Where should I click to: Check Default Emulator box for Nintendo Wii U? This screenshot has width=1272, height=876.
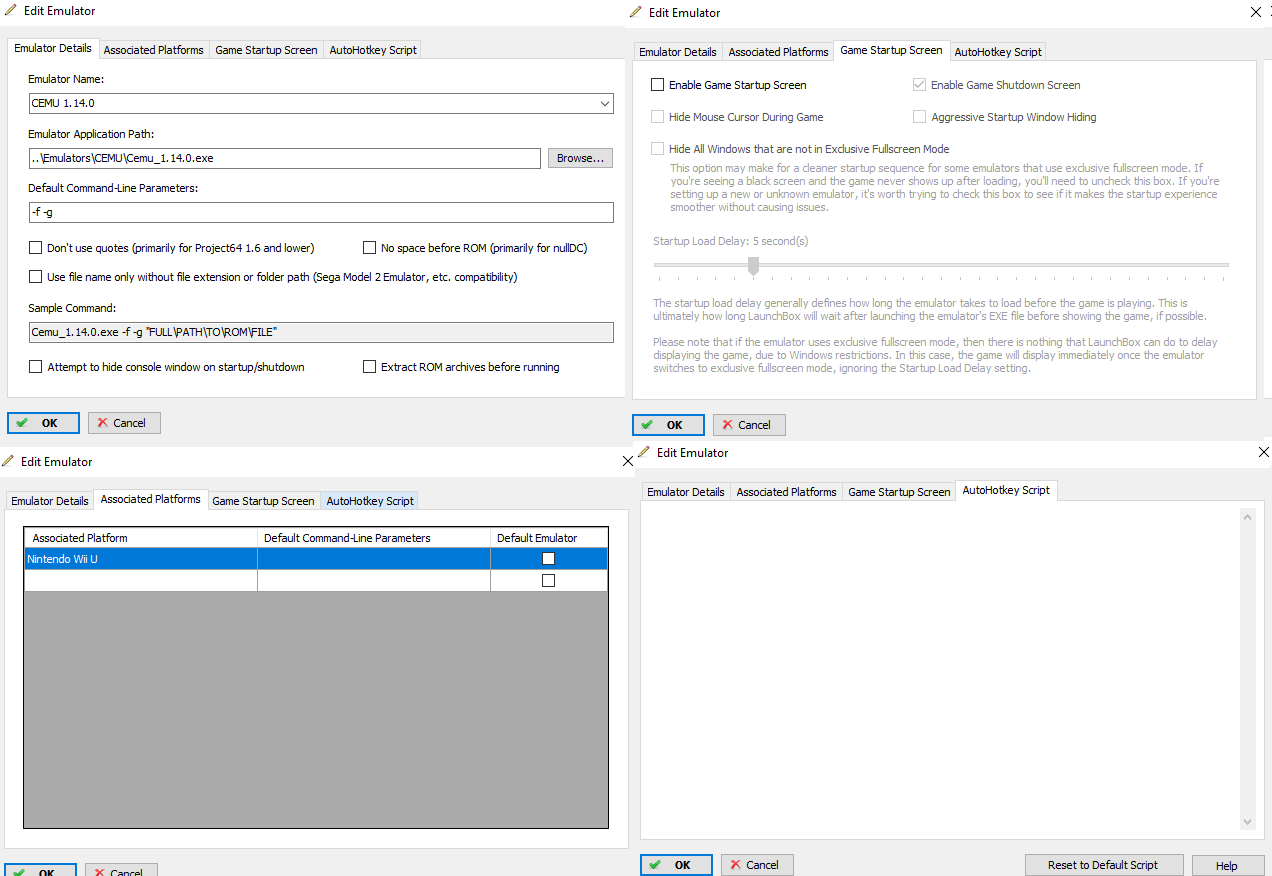[548, 559]
